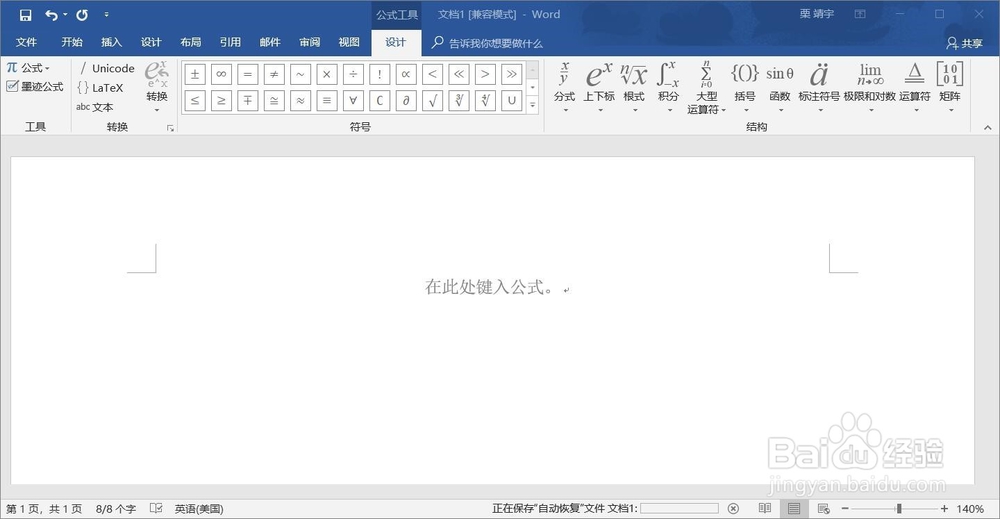Screen dimensions: 1000x519
Task: Insert the much-less-than ≪ symbol
Action: pos(459,75)
